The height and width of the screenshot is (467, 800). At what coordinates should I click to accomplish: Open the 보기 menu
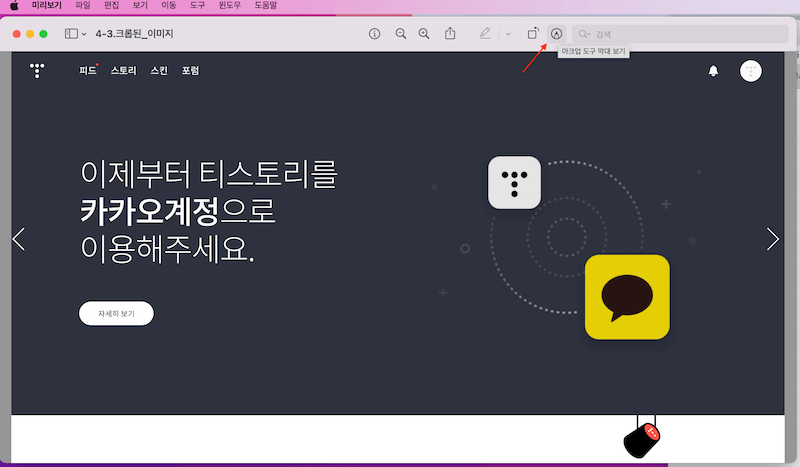pos(140,5)
